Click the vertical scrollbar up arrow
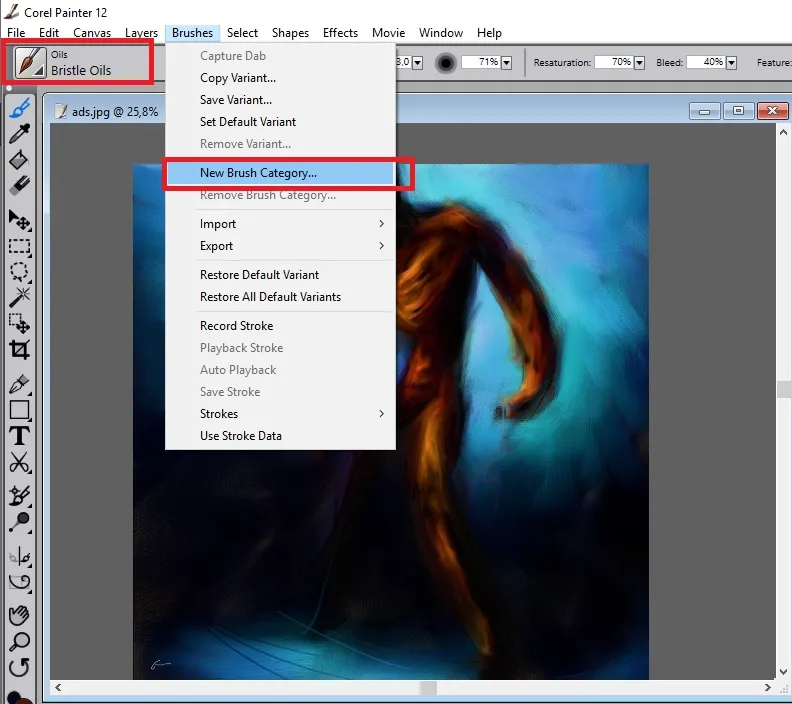The image size is (792, 704). pos(783,132)
